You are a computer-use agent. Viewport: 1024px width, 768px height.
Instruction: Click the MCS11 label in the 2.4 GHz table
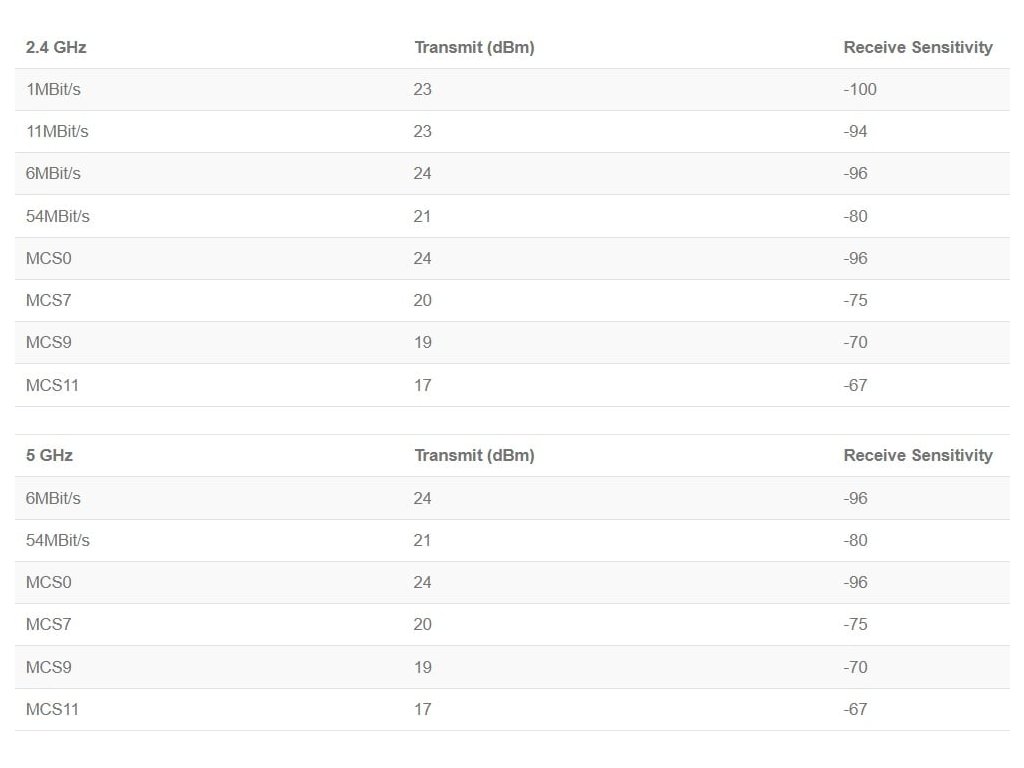[x=52, y=385]
